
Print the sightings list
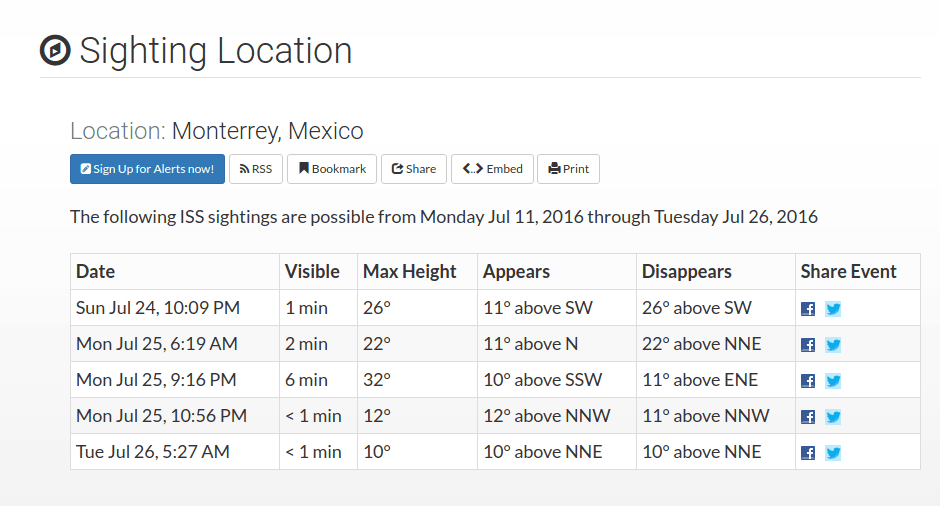(x=568, y=169)
